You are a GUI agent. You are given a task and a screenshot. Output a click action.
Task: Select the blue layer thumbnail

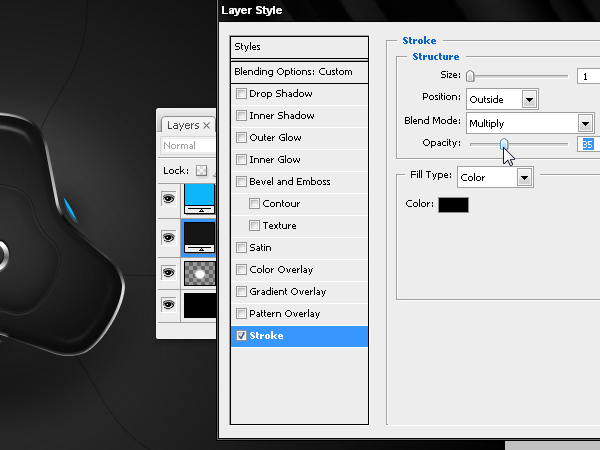(x=200, y=199)
